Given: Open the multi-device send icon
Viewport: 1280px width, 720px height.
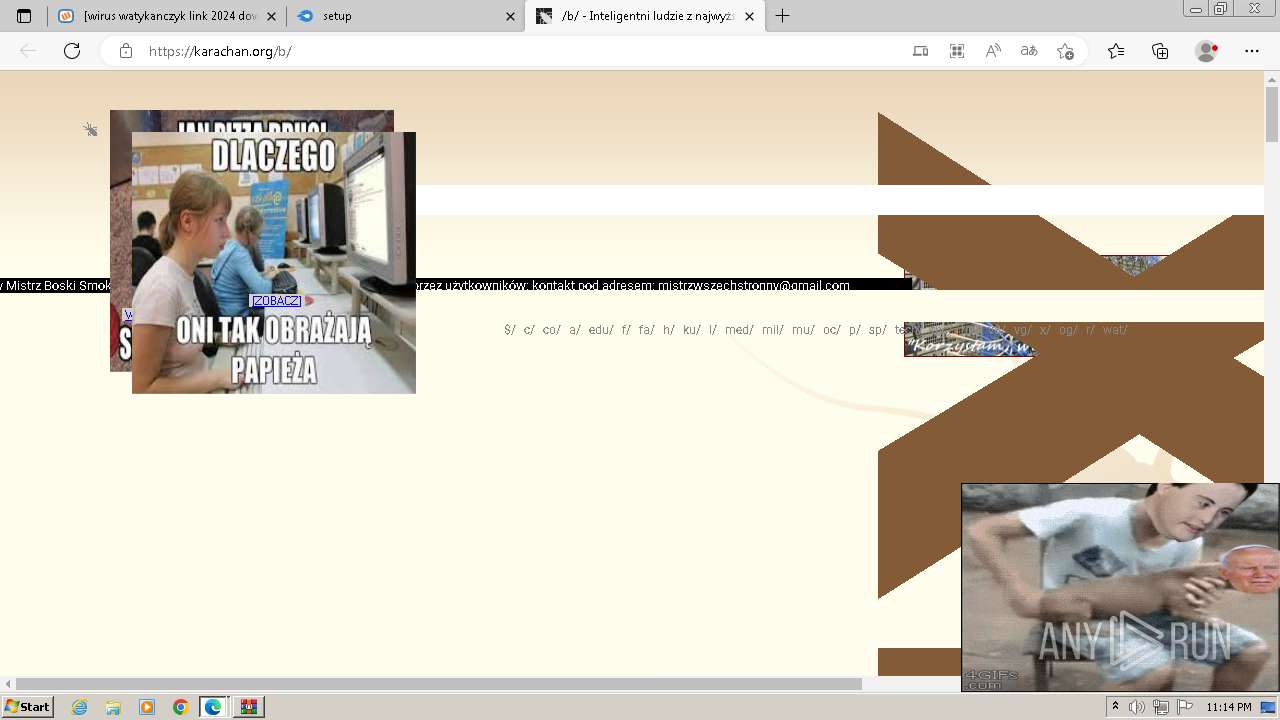Looking at the screenshot, I should coord(920,51).
